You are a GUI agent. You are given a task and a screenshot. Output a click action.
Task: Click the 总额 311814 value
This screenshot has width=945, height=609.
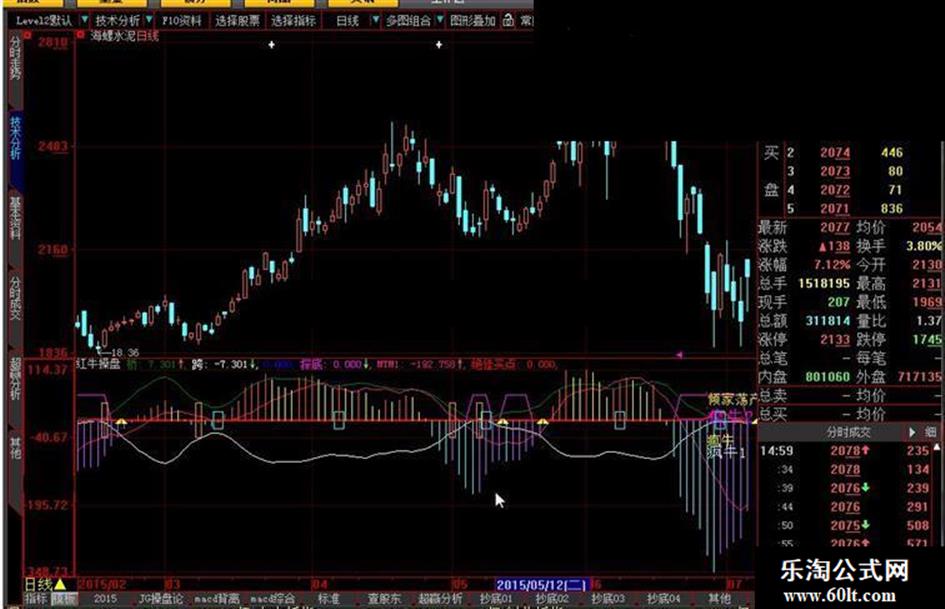click(x=827, y=321)
